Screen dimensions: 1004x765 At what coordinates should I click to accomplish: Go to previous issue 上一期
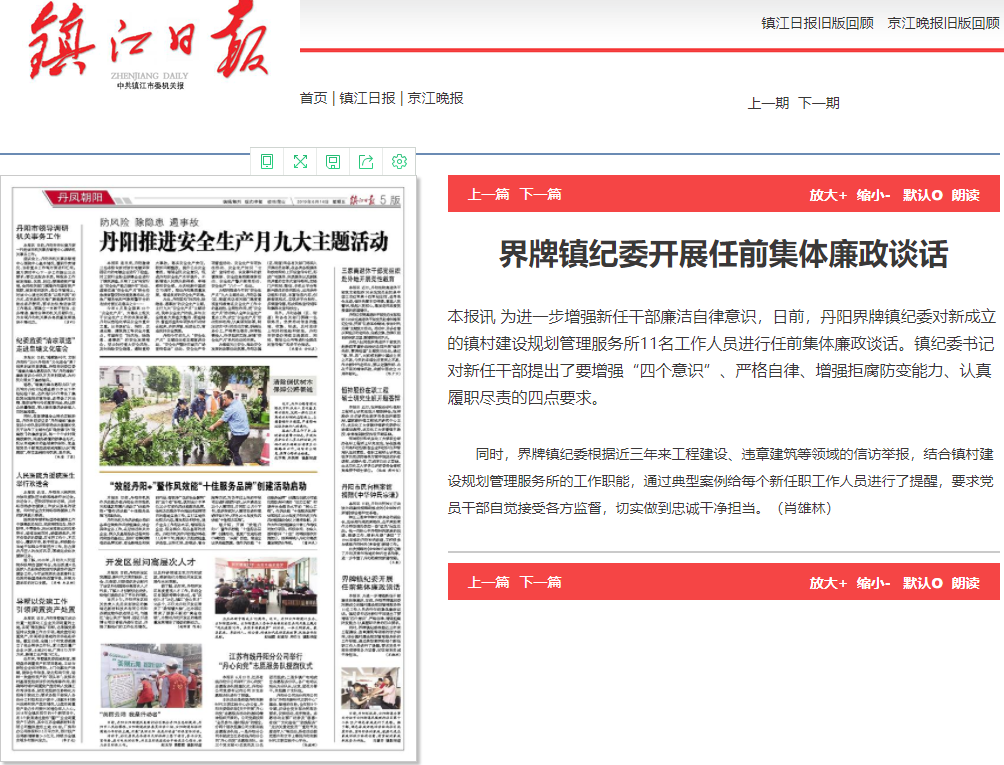click(x=768, y=103)
